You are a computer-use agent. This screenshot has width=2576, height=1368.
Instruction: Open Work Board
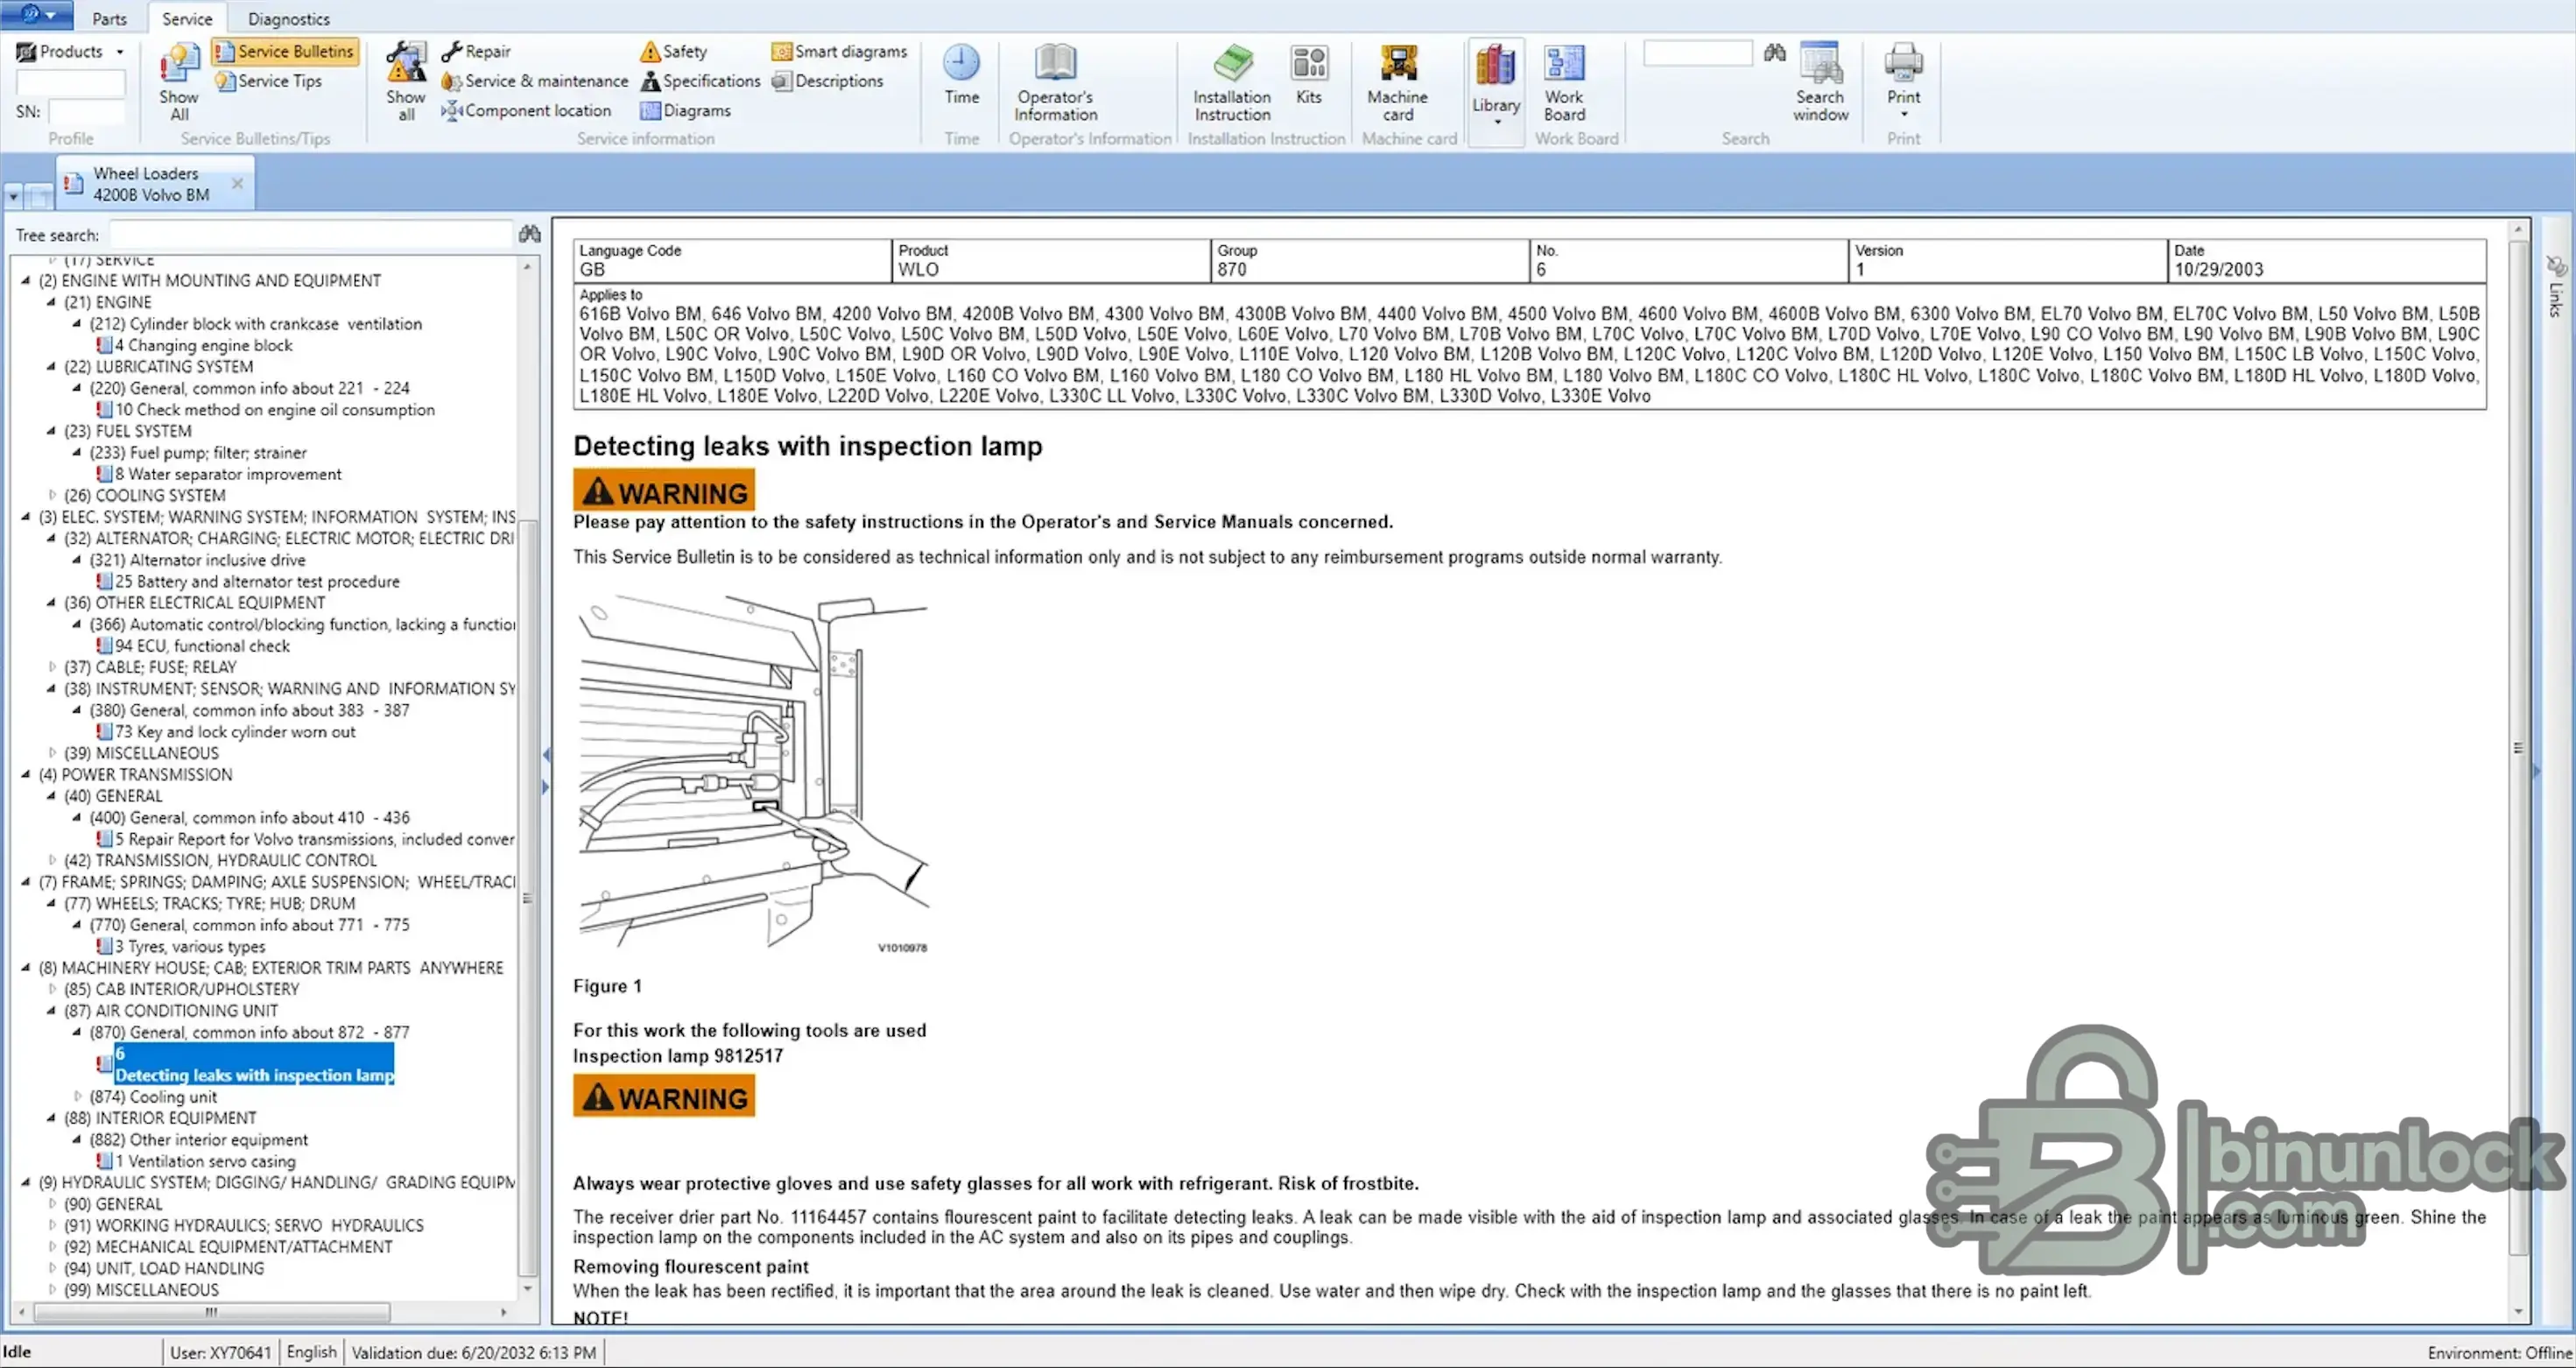click(1564, 82)
